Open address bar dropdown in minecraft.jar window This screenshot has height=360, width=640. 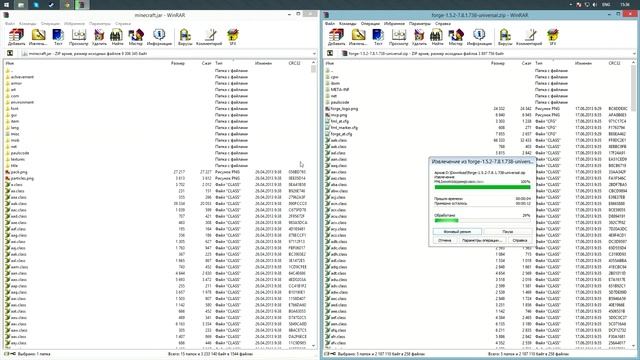click(314, 53)
